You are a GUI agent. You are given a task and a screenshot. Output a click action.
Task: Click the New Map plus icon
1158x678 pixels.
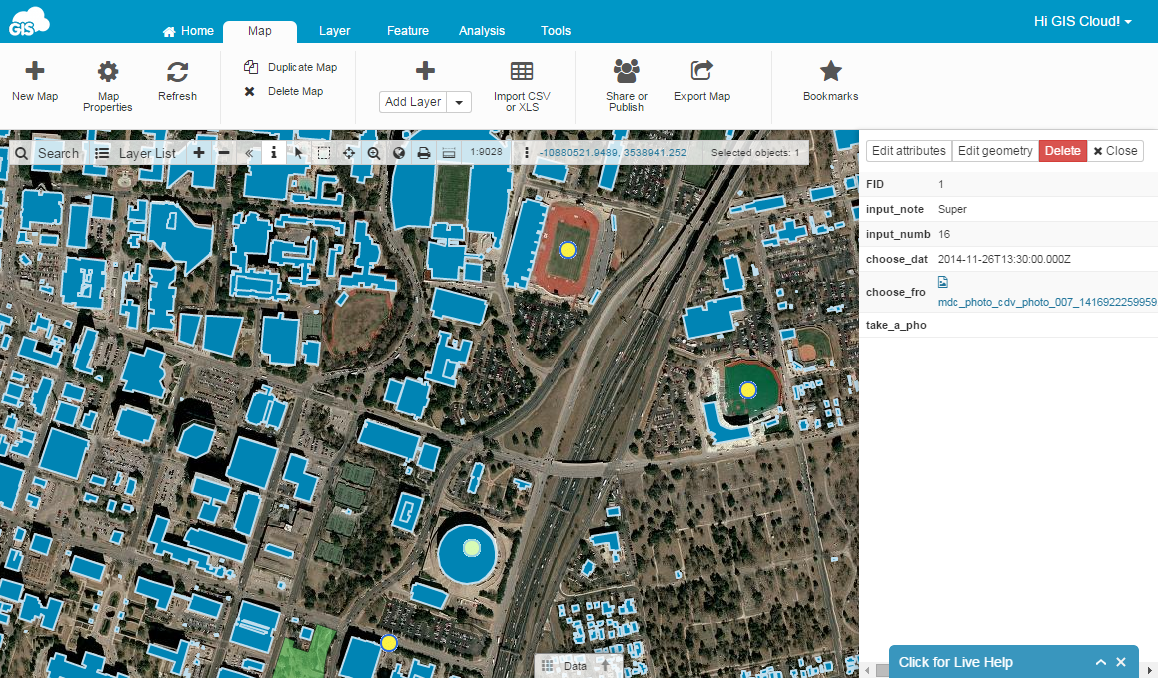pos(35,71)
